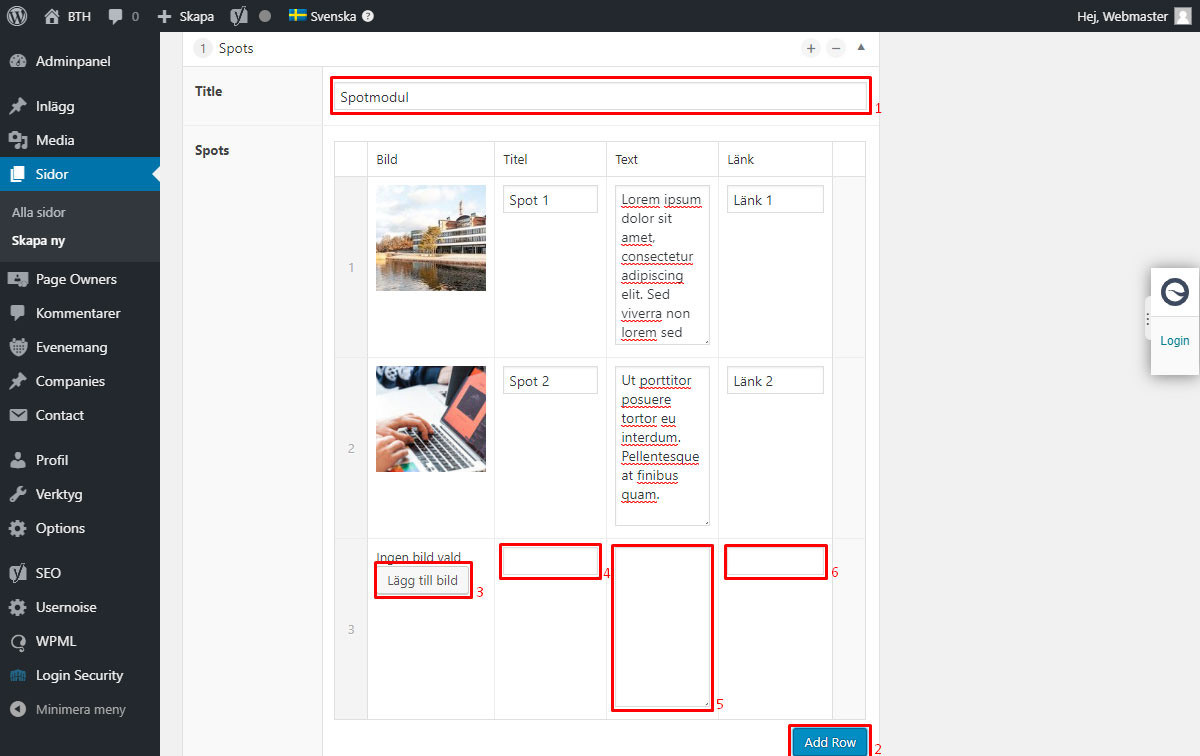Click the Länk 1 input field
This screenshot has height=756, width=1200.
[x=775, y=199]
